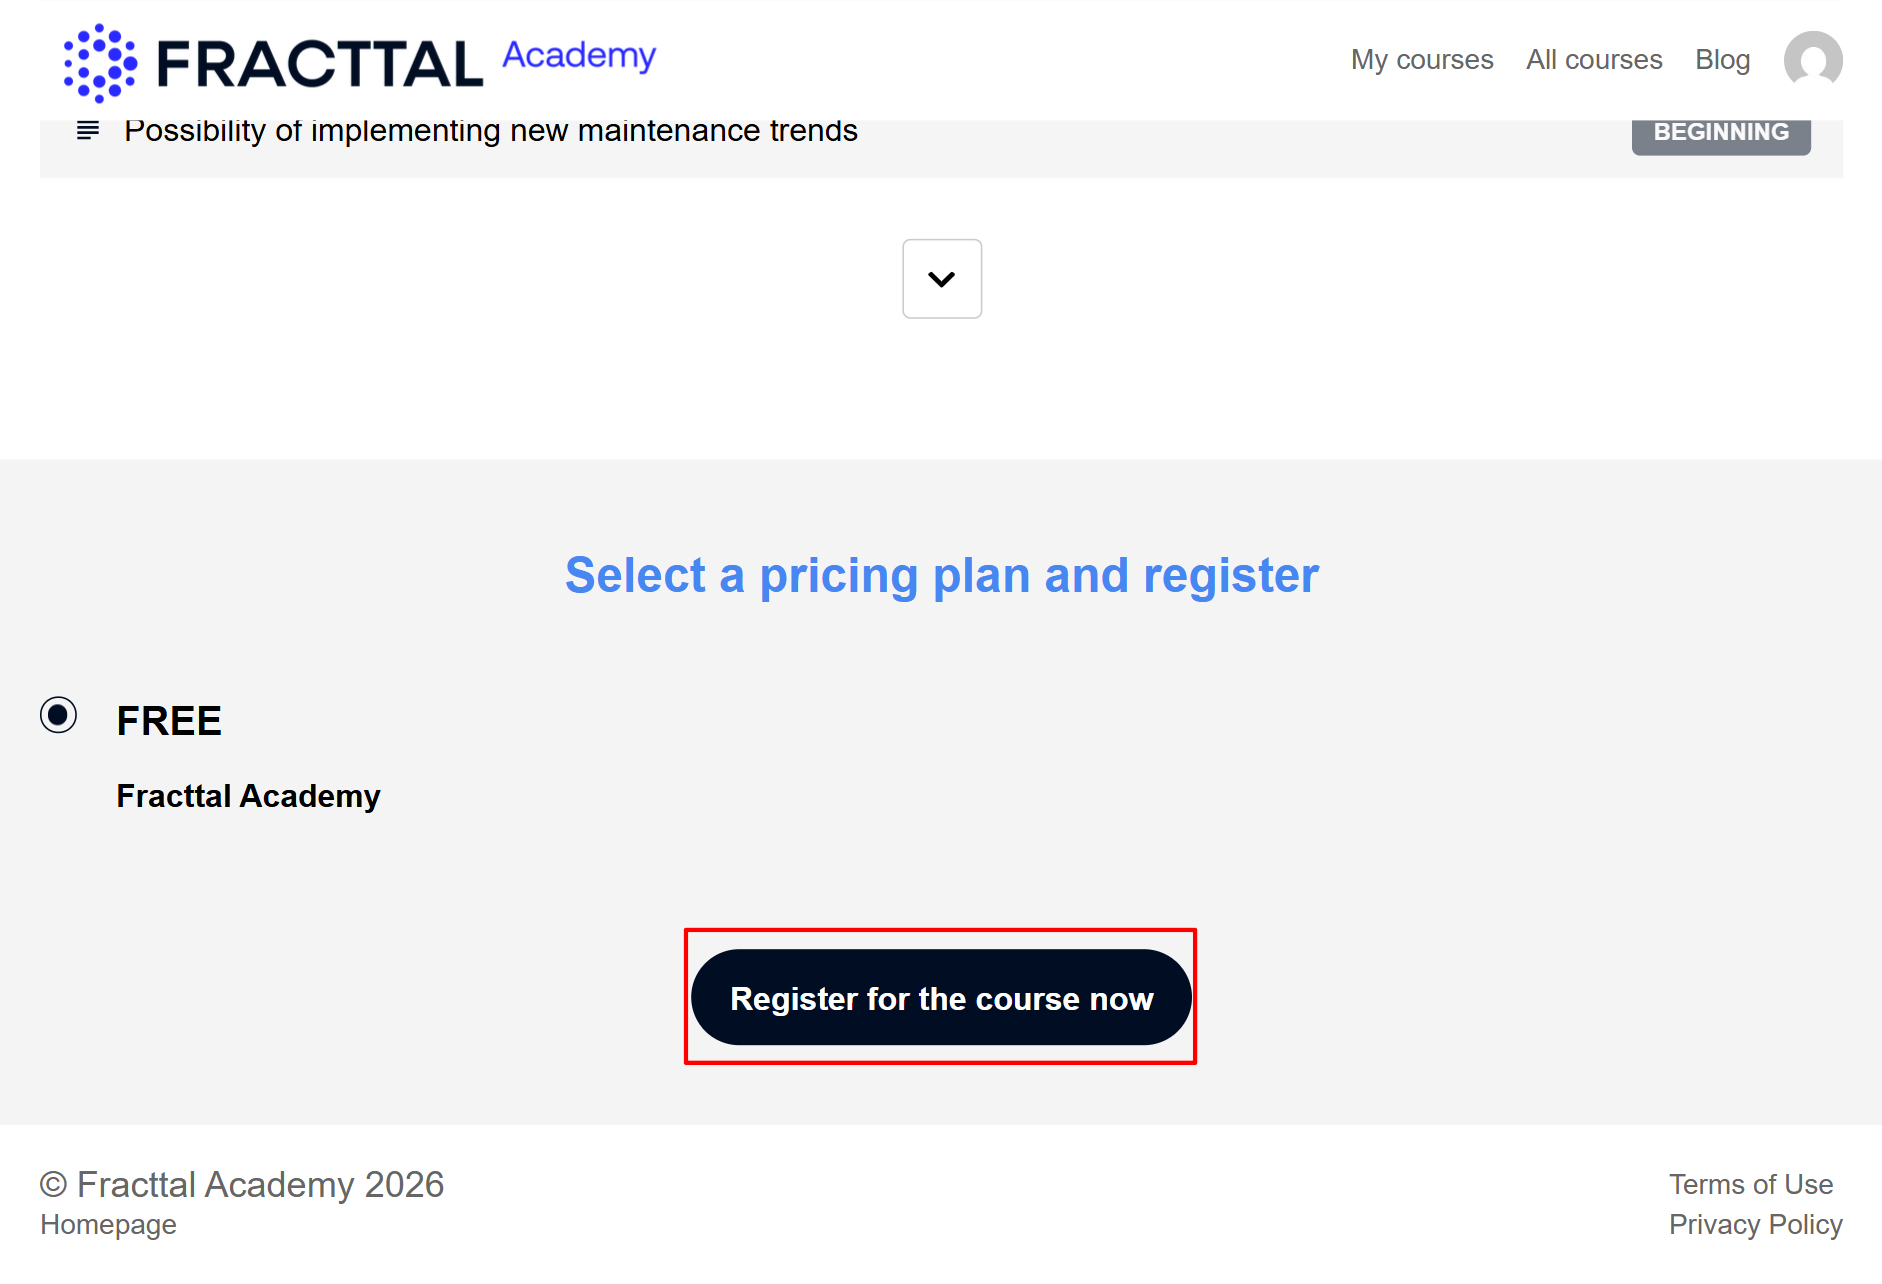Open the Privacy Policy link

[x=1755, y=1224]
